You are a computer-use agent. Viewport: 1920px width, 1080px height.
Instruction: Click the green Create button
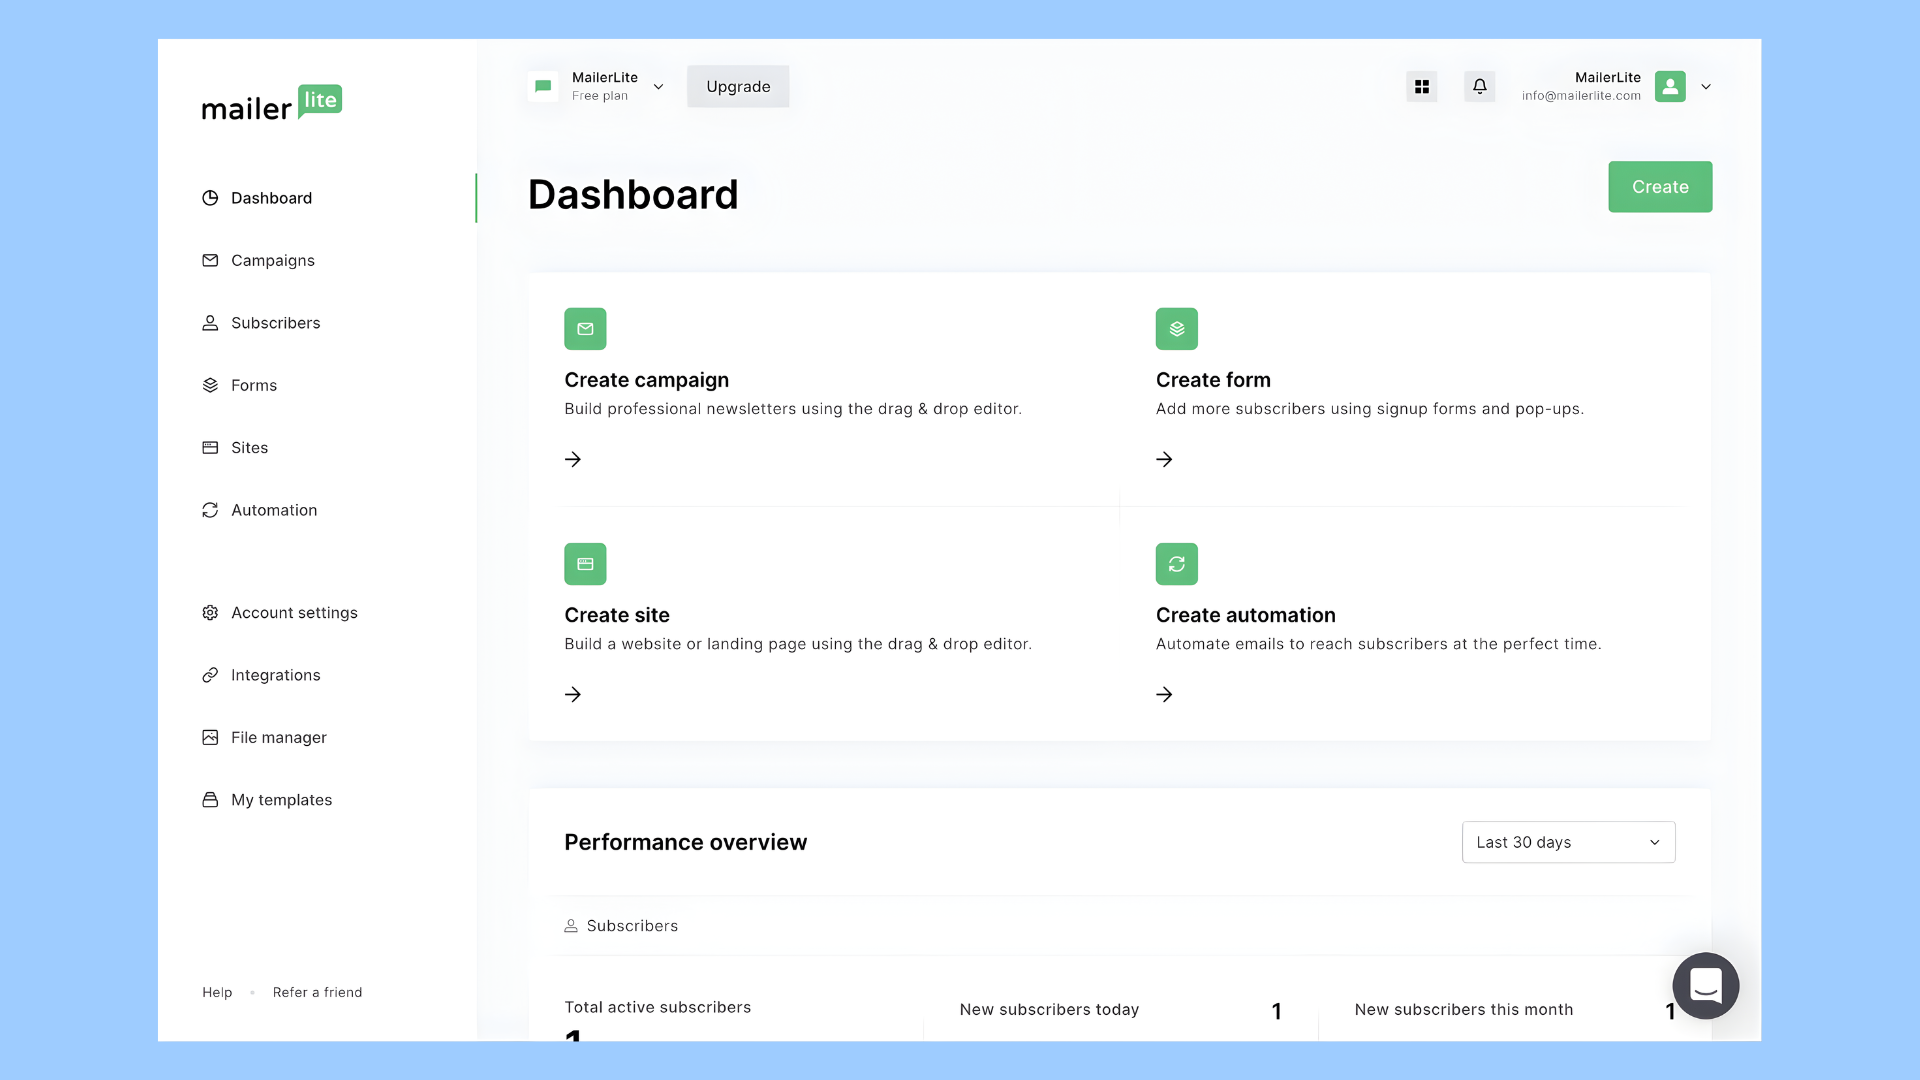[1659, 186]
